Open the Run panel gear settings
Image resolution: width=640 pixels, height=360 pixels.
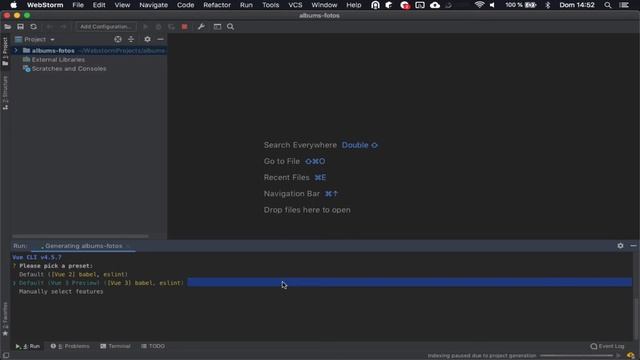coord(620,246)
